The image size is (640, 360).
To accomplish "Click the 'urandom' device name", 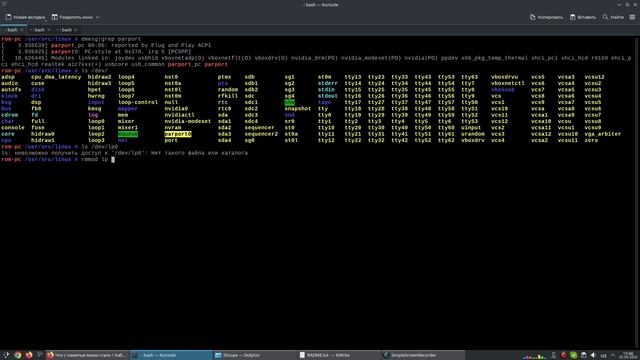I will [x=473, y=134].
